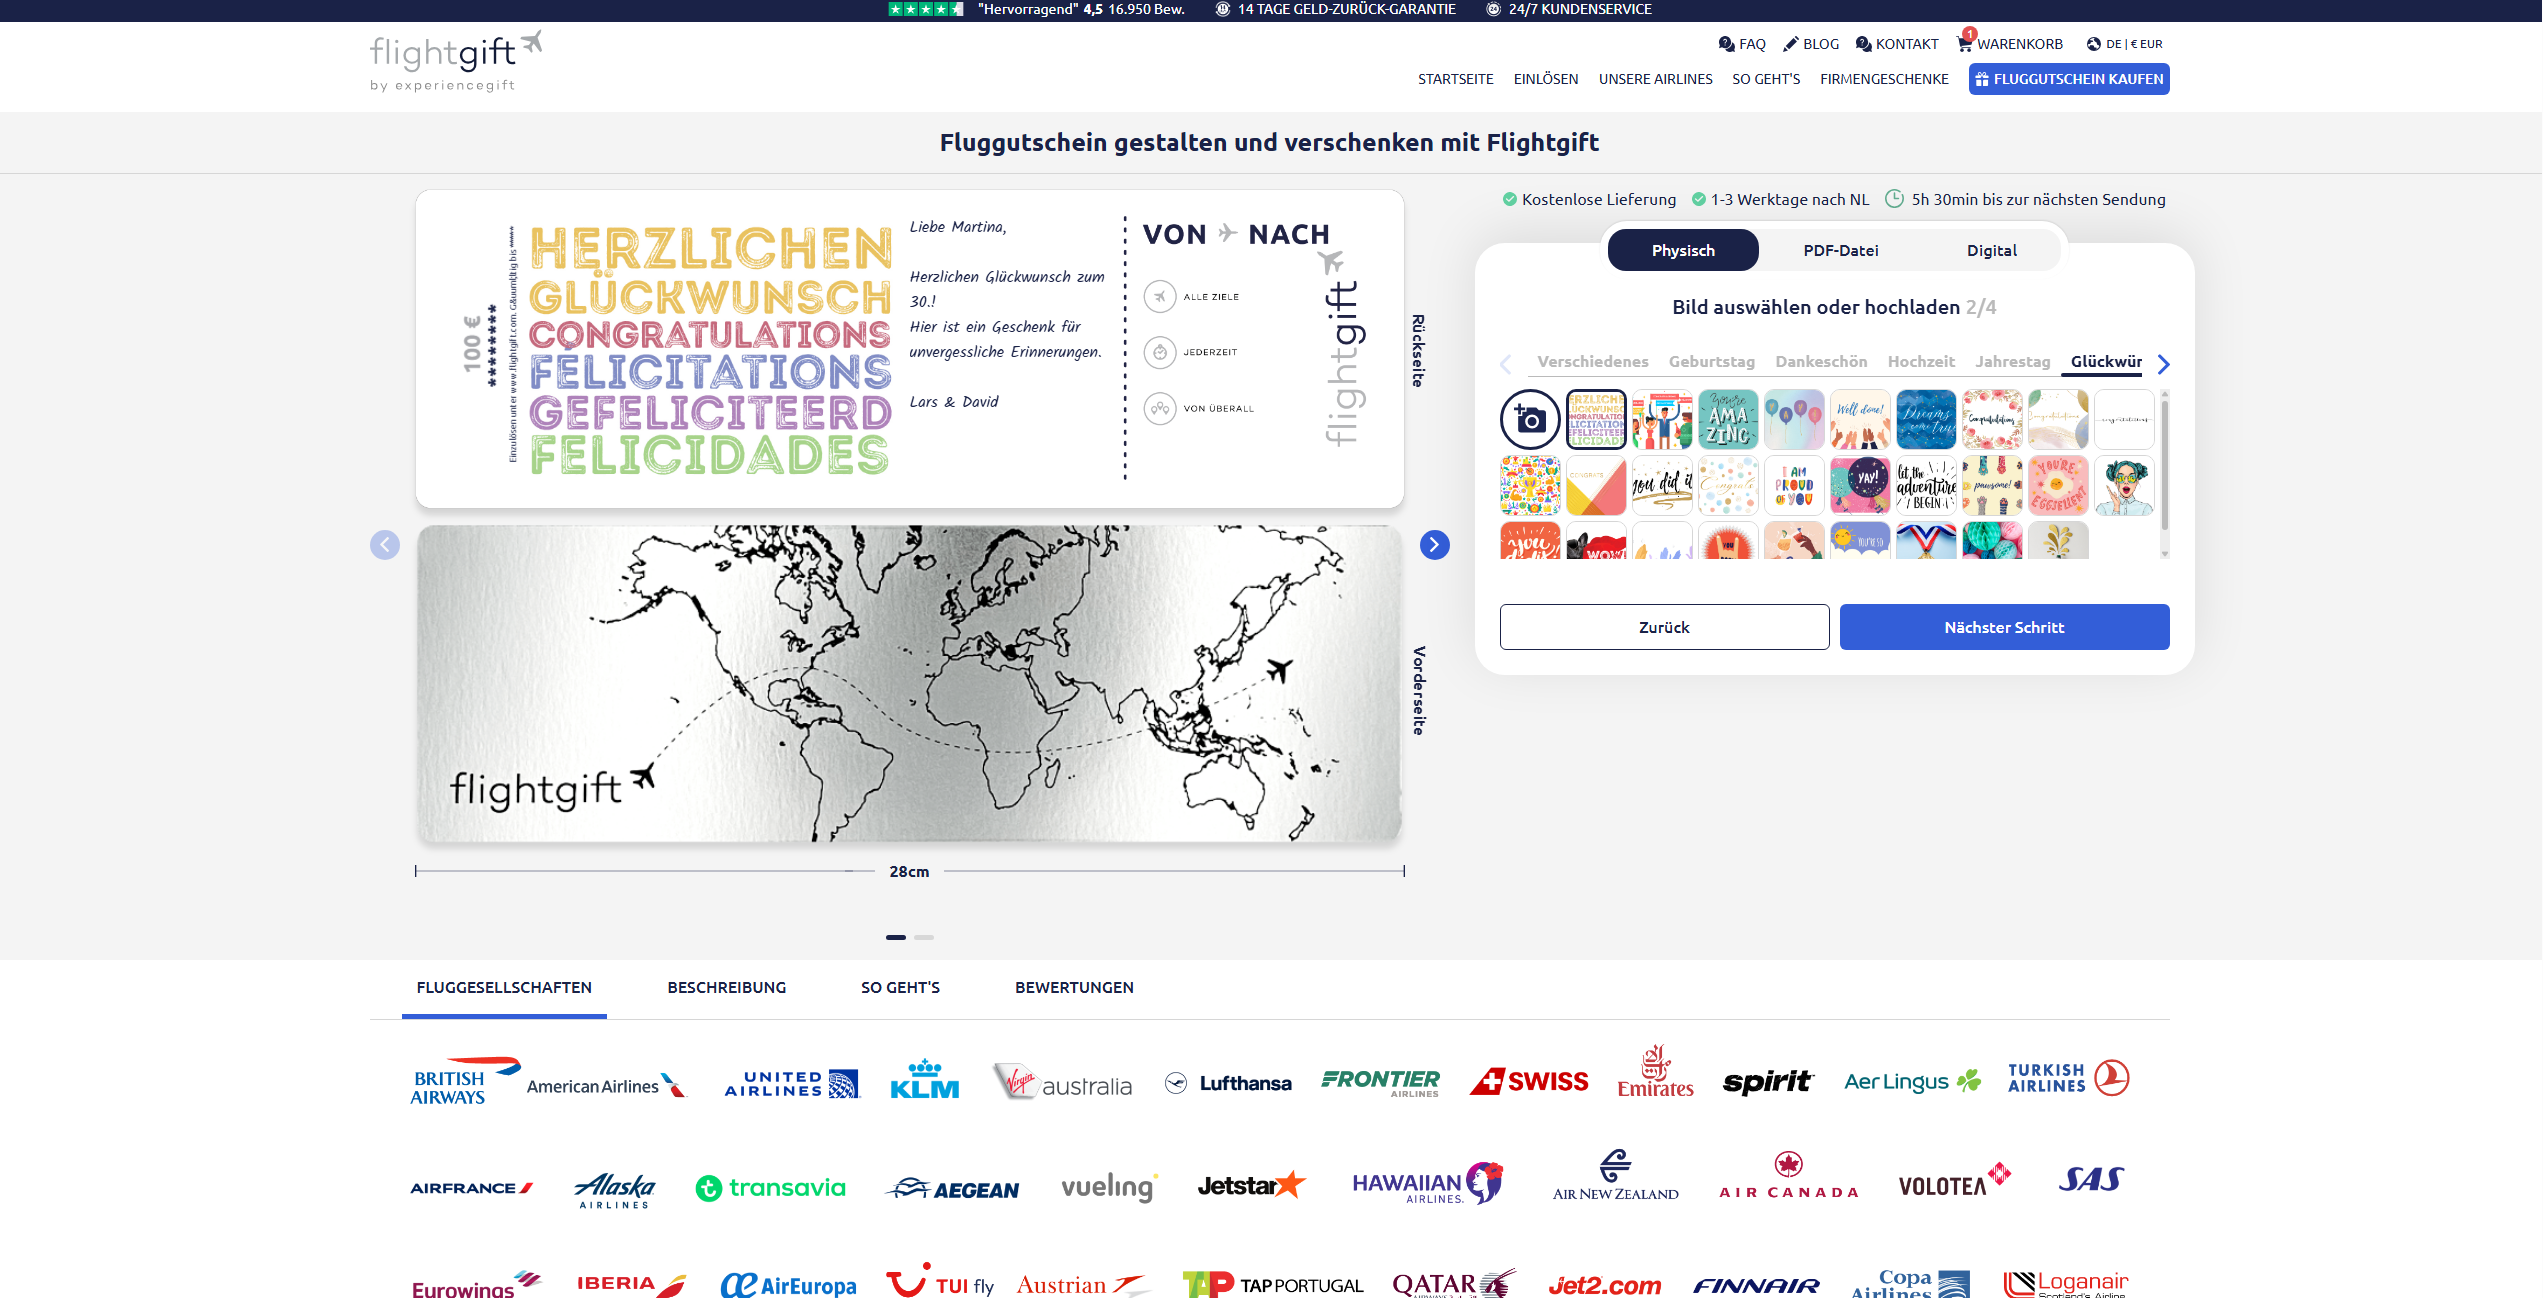Open the Hochzeit image category
Image resolution: width=2543 pixels, height=1298 pixels.
pyautogui.click(x=1921, y=361)
